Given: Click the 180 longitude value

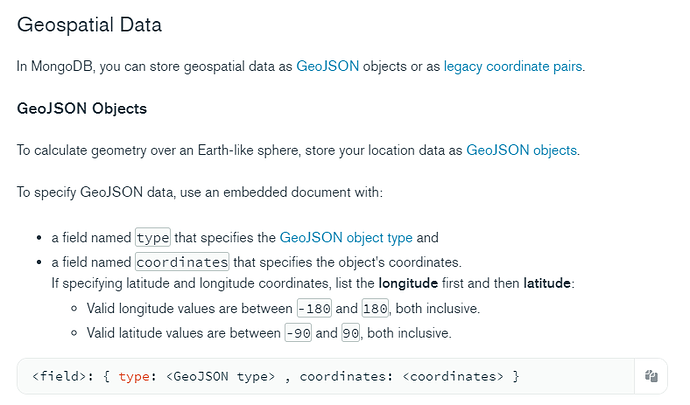Looking at the screenshot, I should coord(375,308).
